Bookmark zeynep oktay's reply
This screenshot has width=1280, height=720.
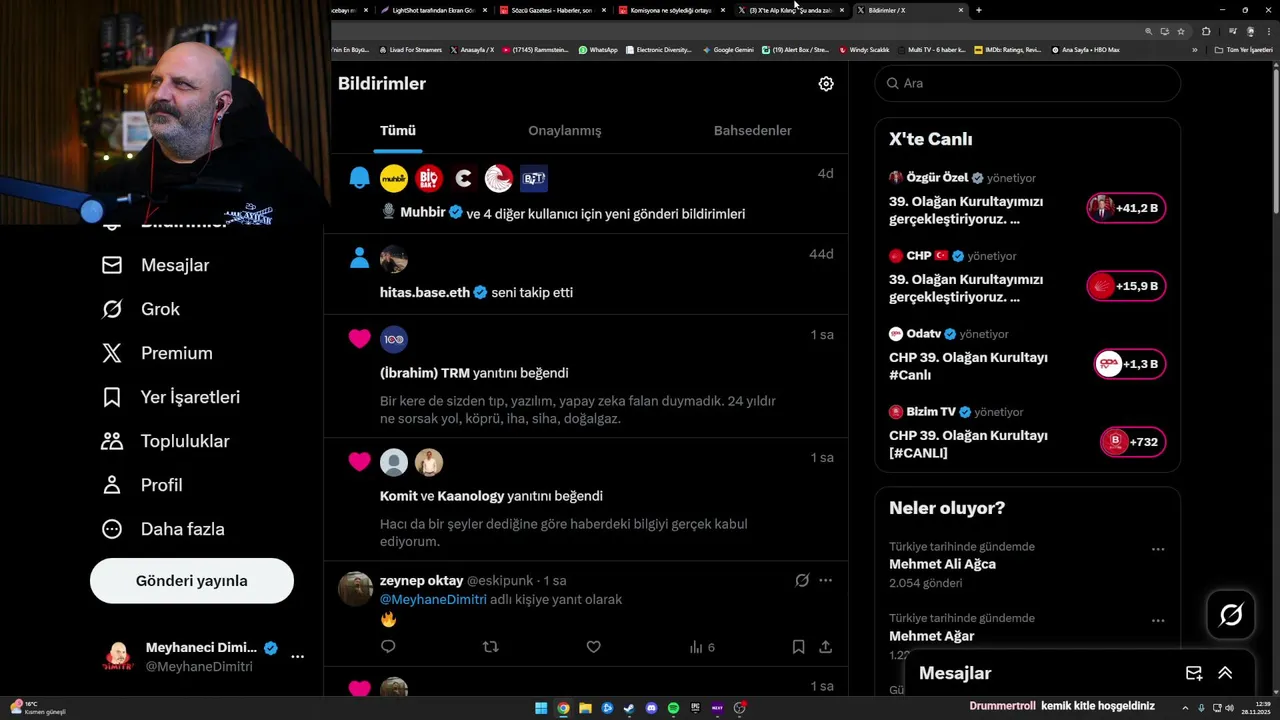pos(798,647)
